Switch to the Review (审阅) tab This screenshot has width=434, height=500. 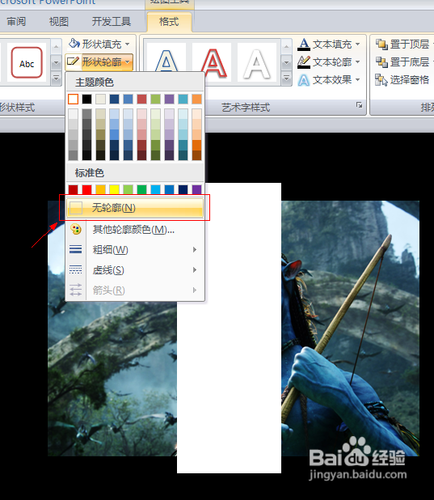pos(16,22)
